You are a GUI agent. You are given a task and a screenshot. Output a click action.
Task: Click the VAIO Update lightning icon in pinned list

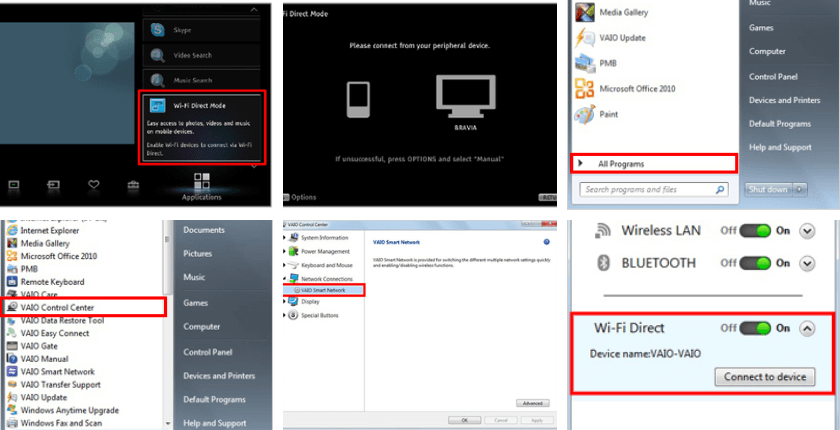(x=584, y=38)
